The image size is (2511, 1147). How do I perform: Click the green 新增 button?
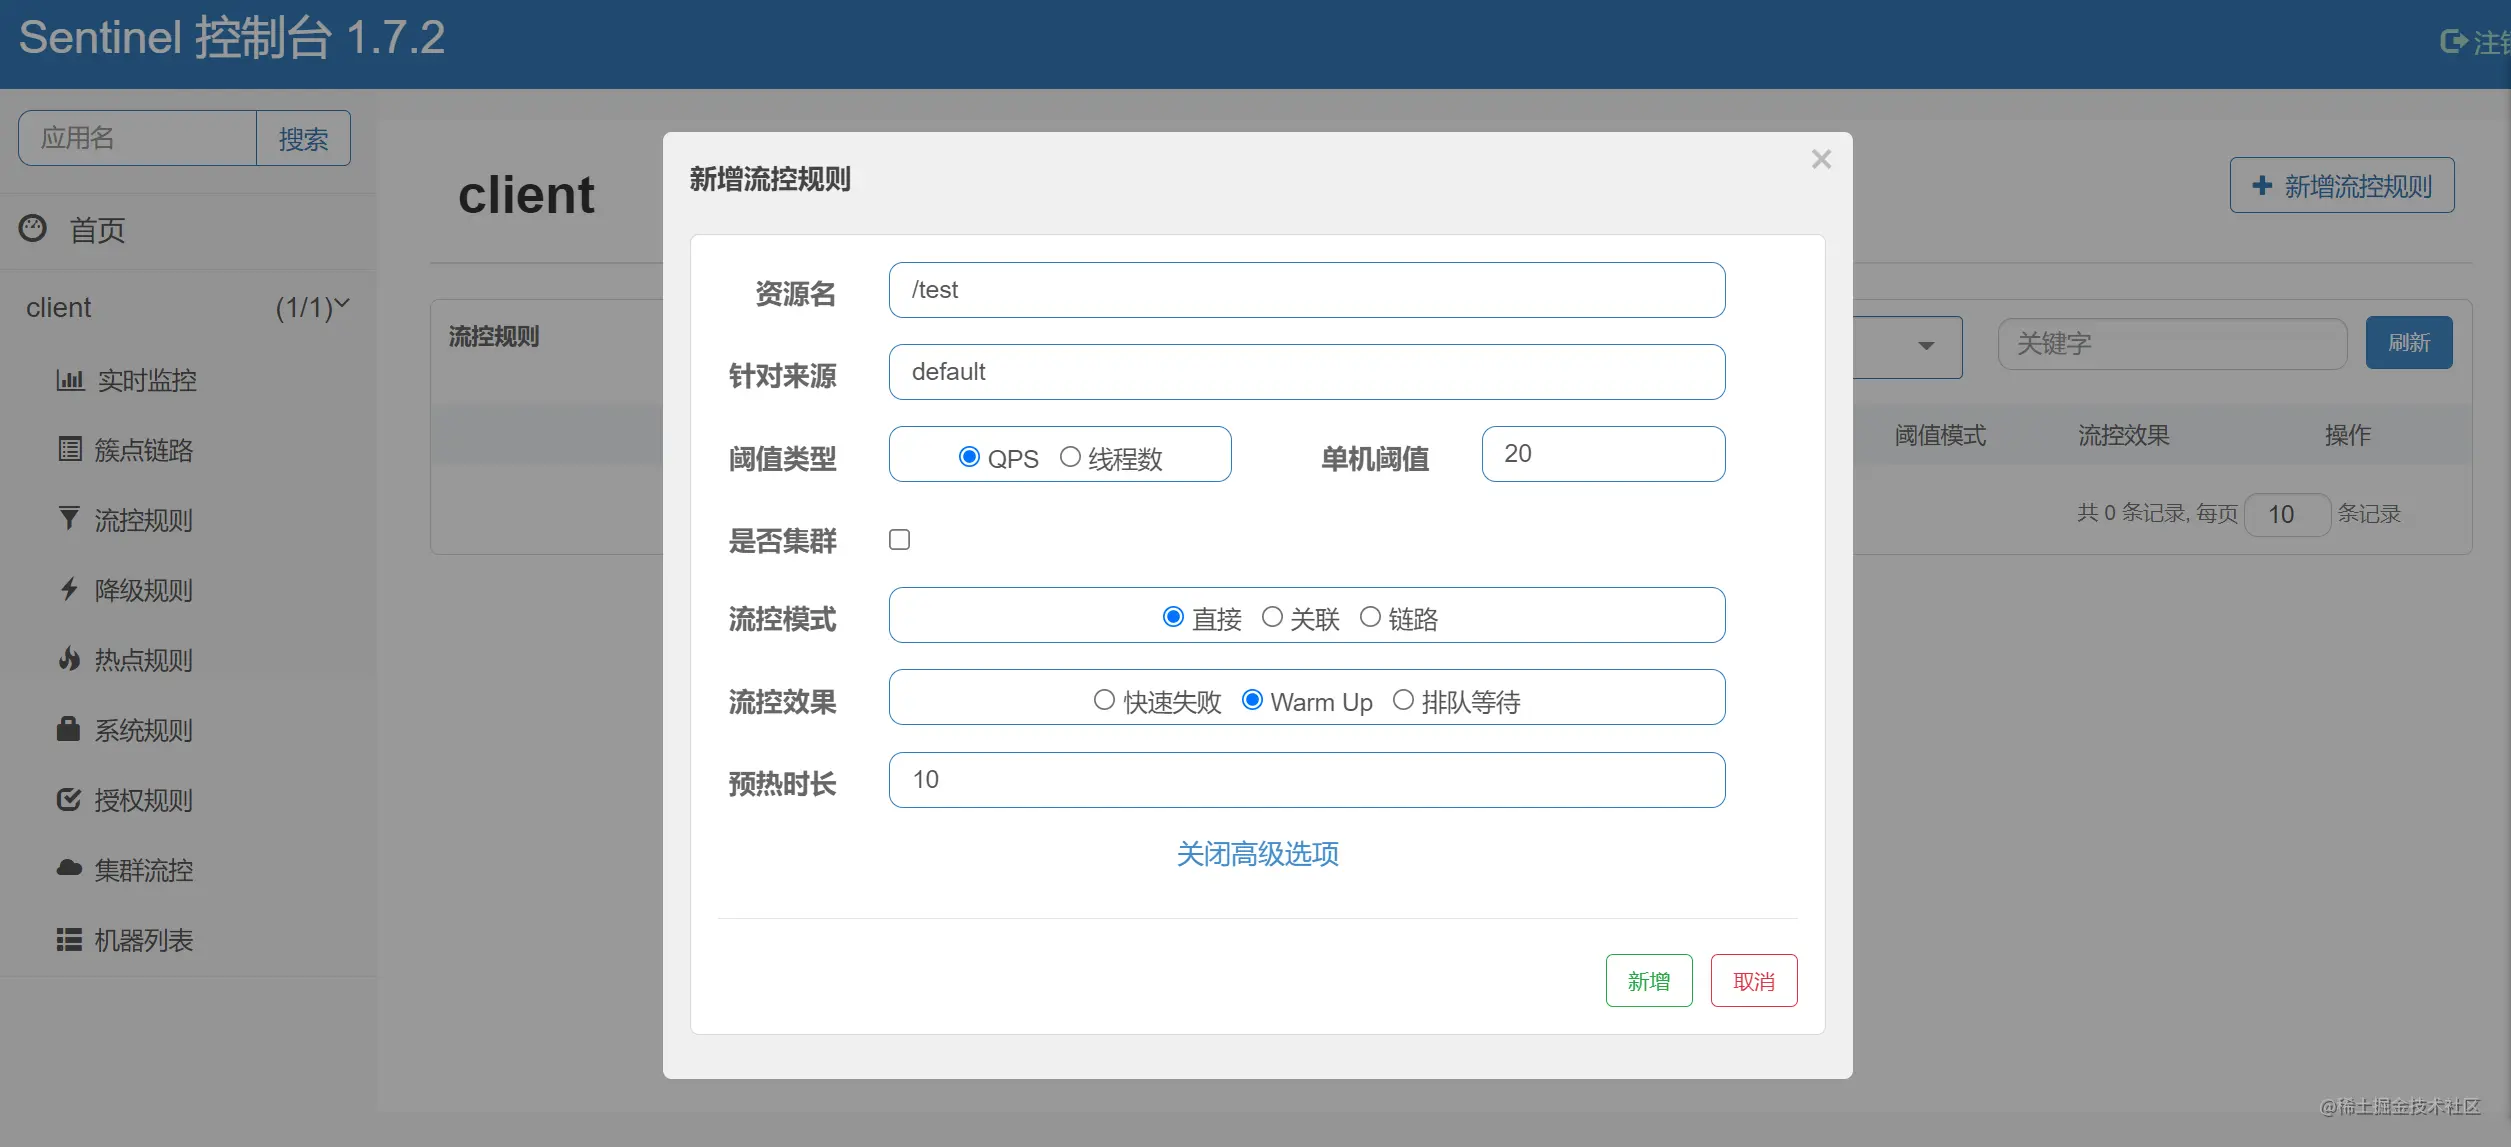point(1649,981)
